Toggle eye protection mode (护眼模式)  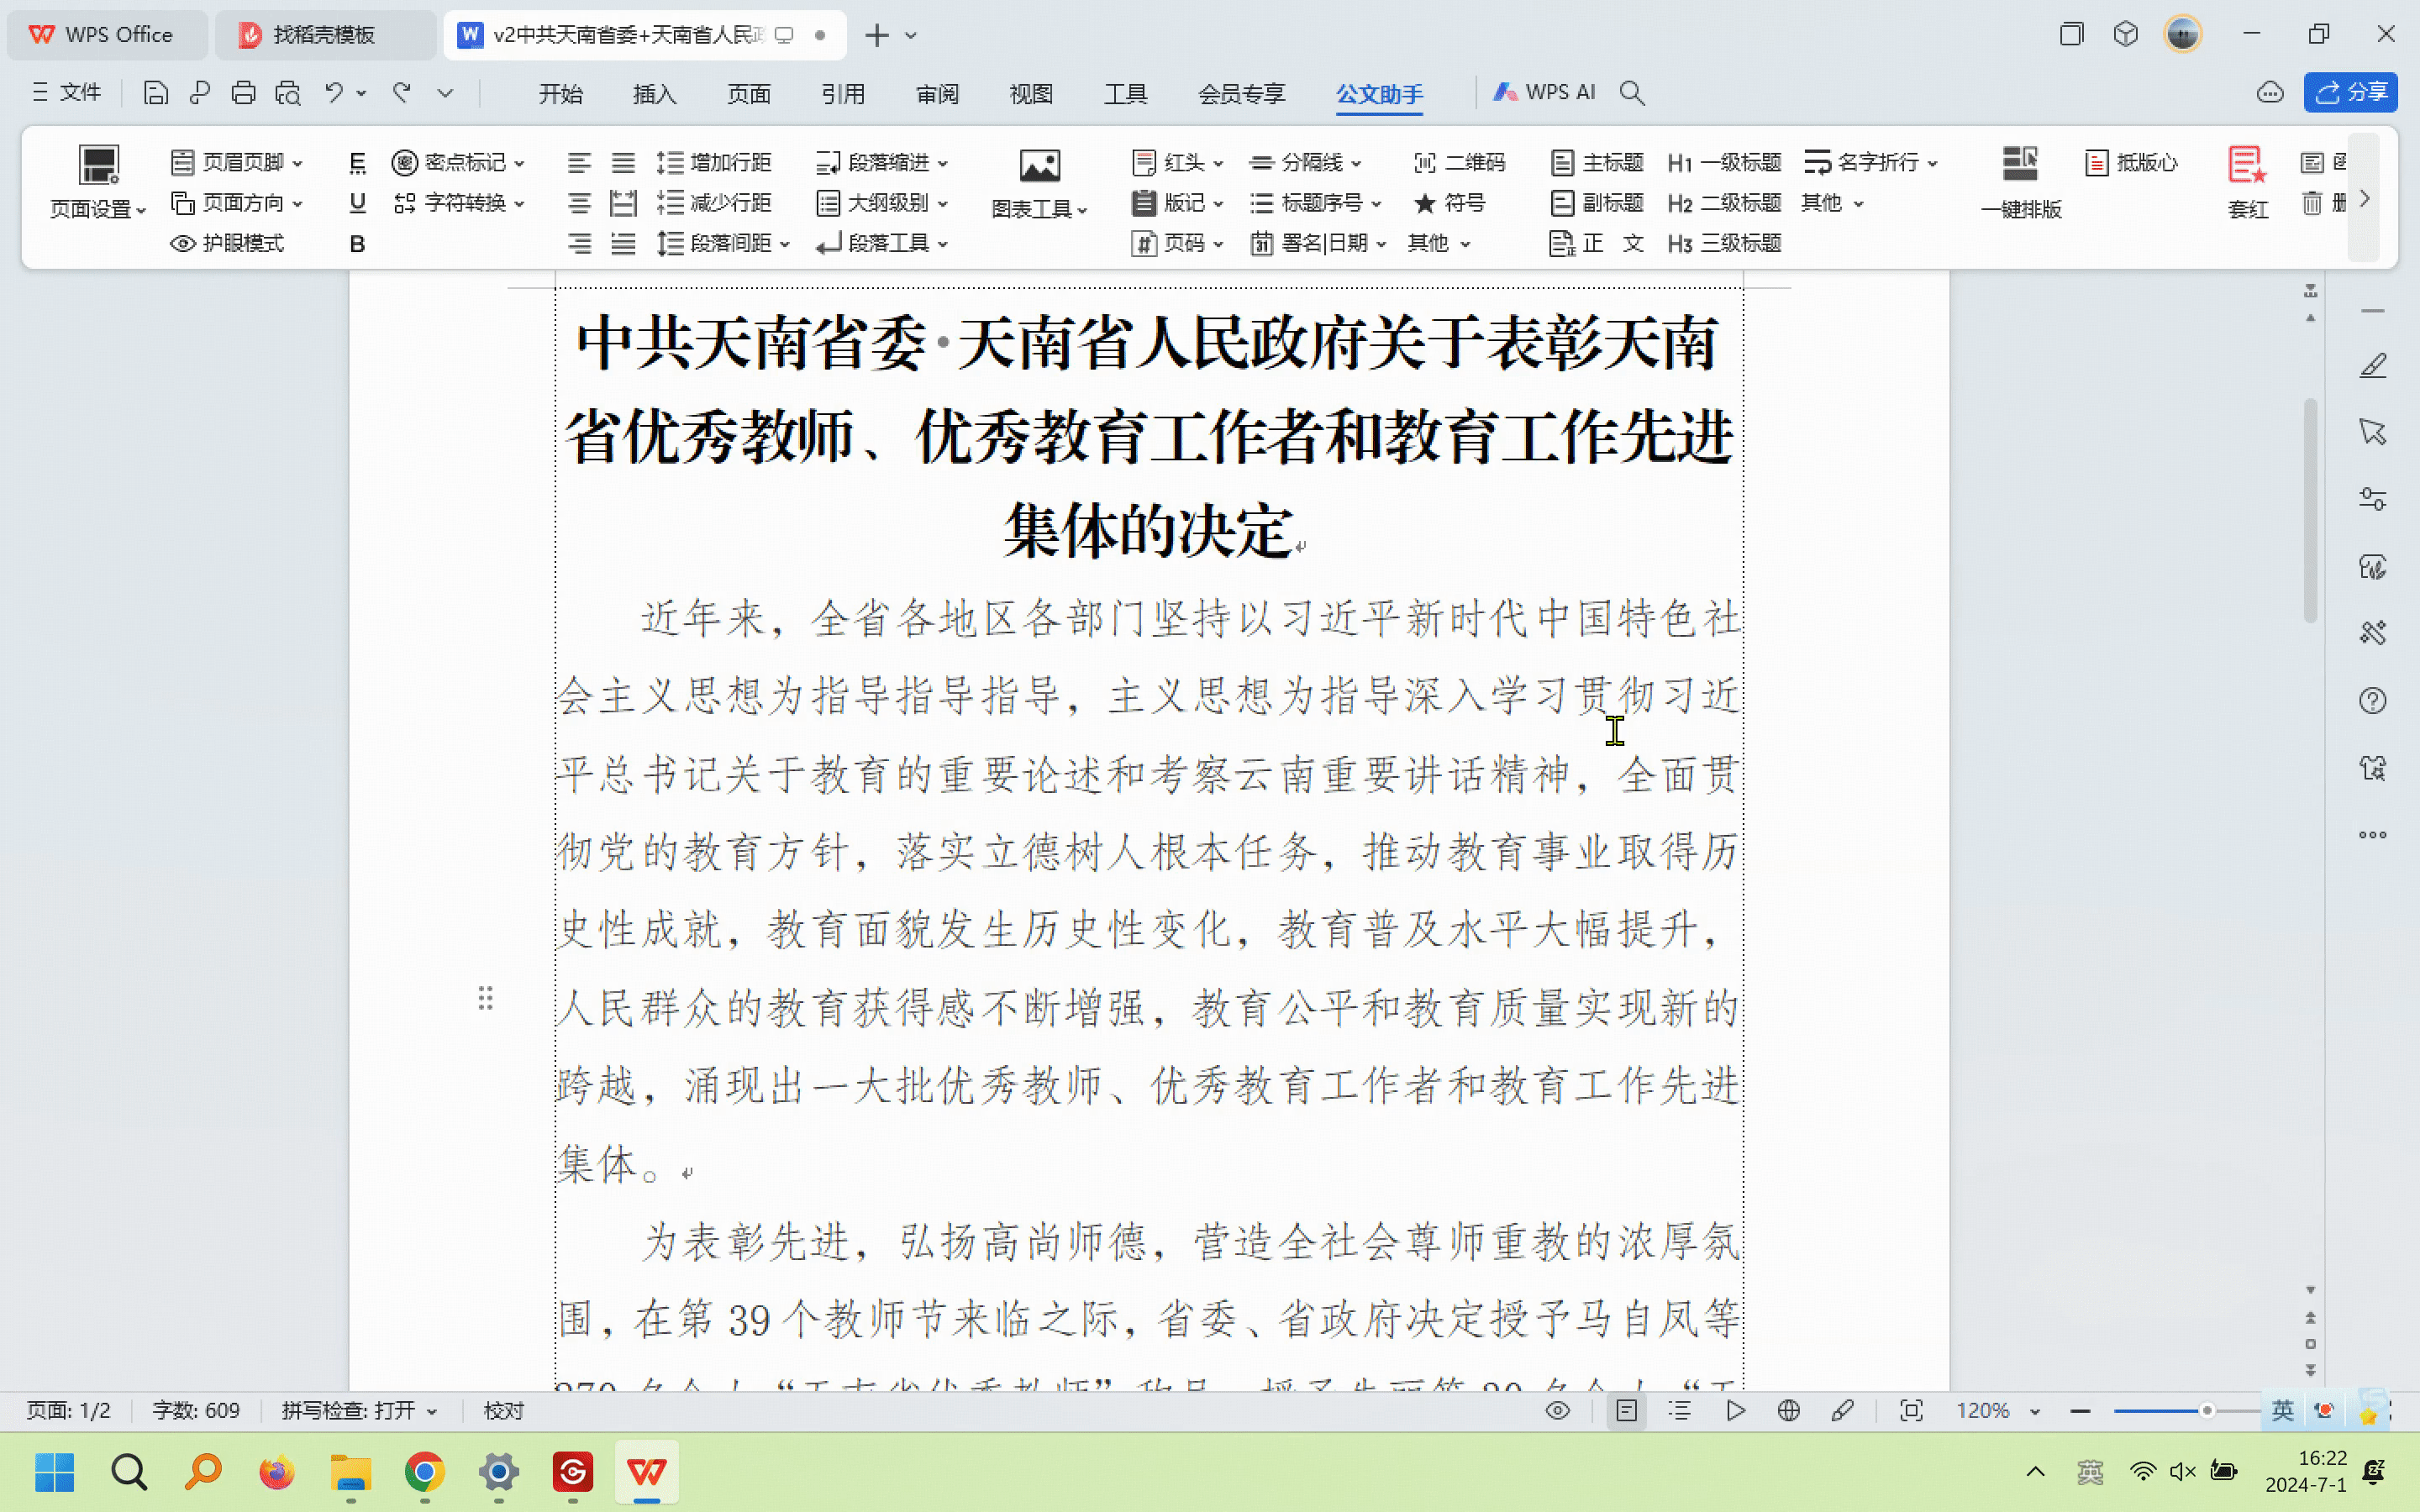[x=228, y=243]
